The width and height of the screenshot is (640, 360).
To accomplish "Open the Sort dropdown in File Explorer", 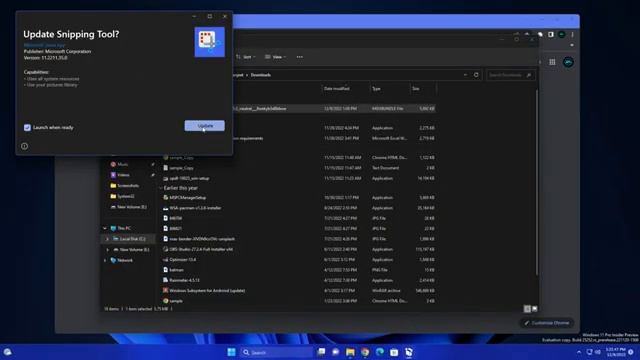I will (246, 57).
